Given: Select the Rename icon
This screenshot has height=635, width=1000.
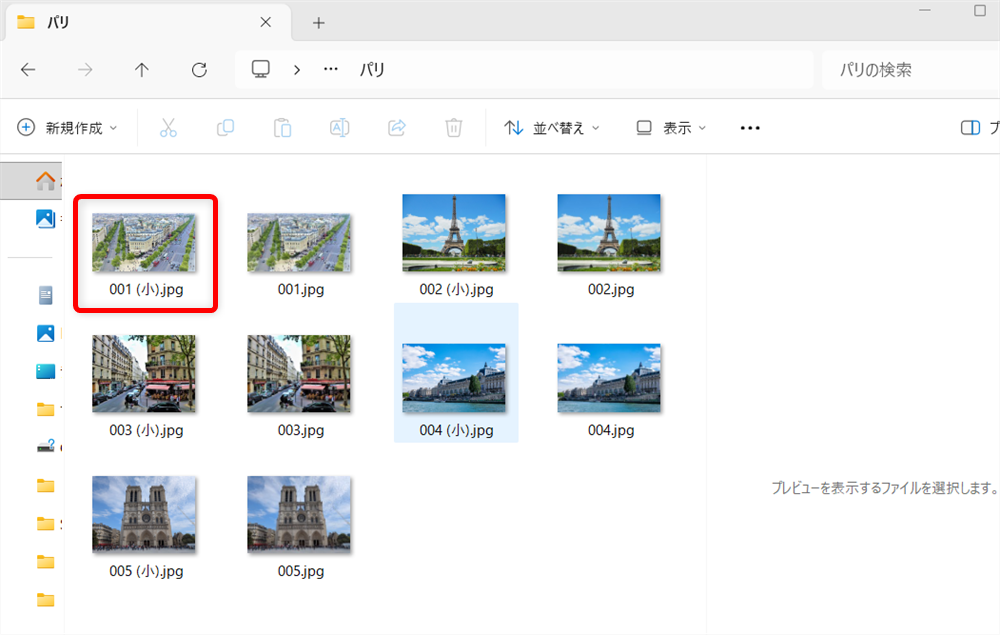Looking at the screenshot, I should 339,127.
